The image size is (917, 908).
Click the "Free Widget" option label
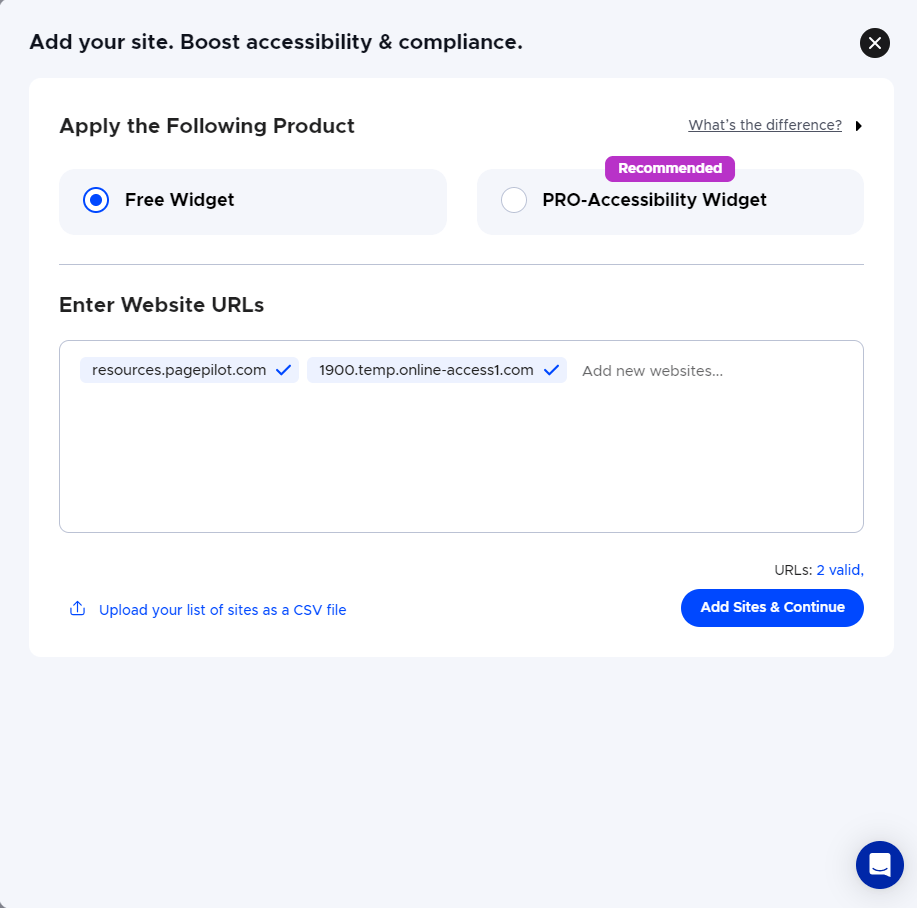tap(179, 200)
